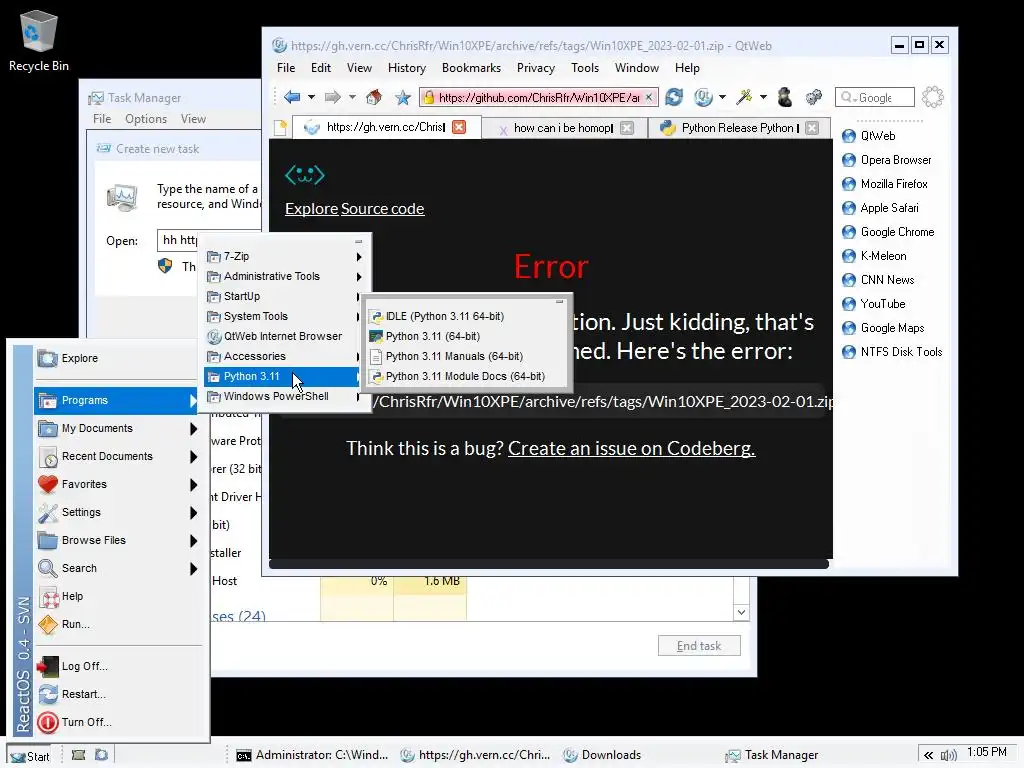The height and width of the screenshot is (768, 1024).
Task: Open a new tab with page icon
Action: coord(280,127)
